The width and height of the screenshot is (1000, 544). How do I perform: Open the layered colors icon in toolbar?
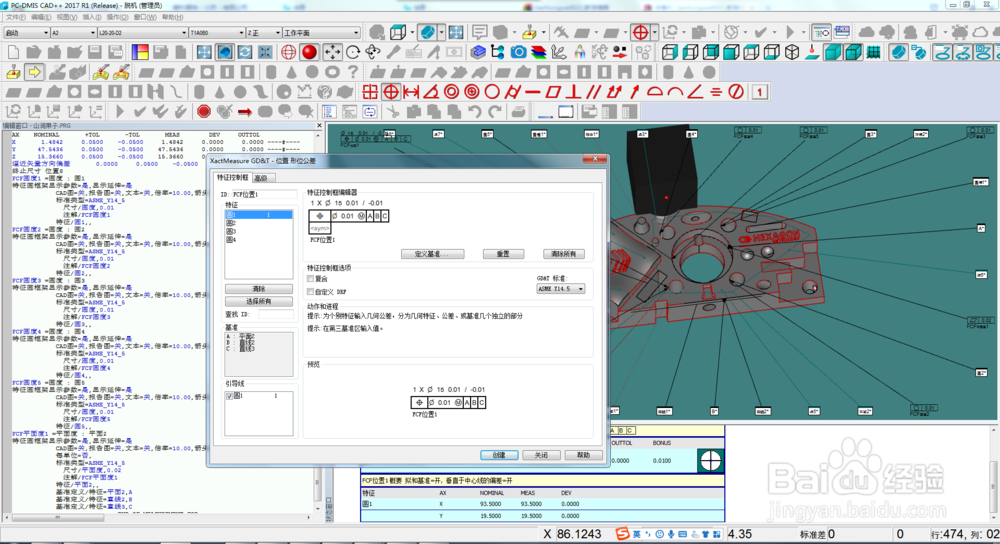coord(539,52)
